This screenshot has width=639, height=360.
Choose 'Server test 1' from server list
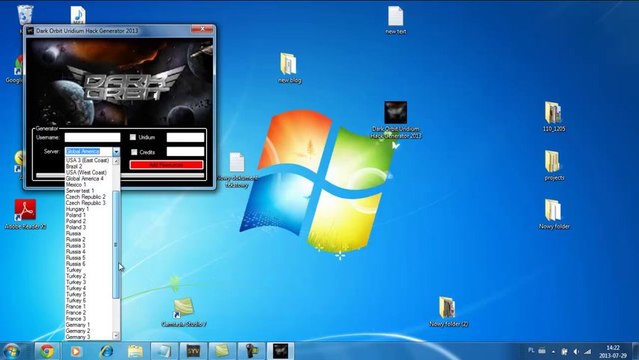pos(80,191)
